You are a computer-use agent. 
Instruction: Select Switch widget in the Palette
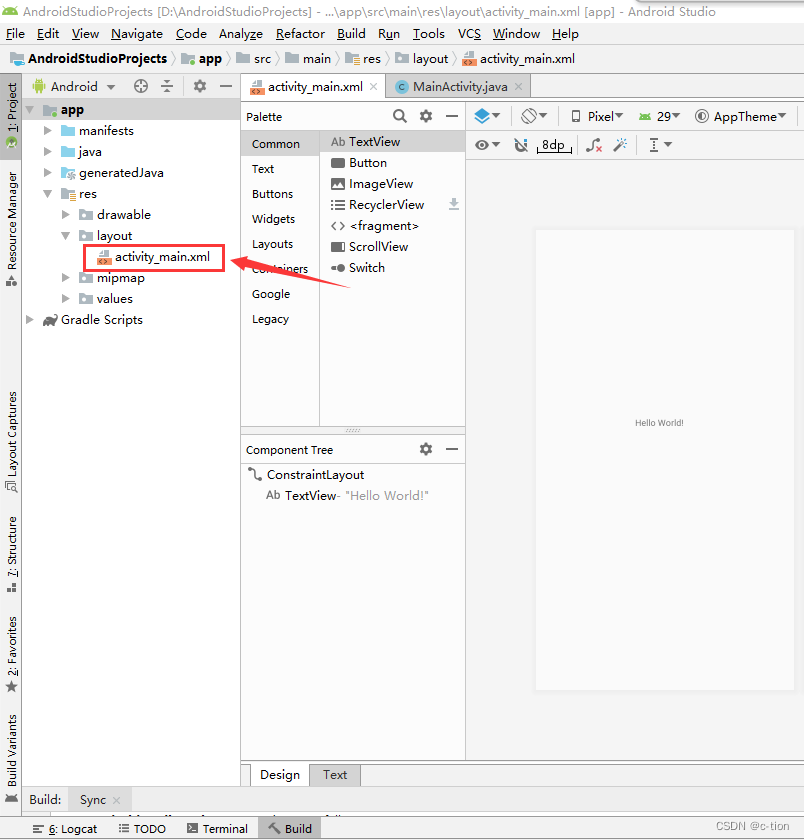pos(392,268)
